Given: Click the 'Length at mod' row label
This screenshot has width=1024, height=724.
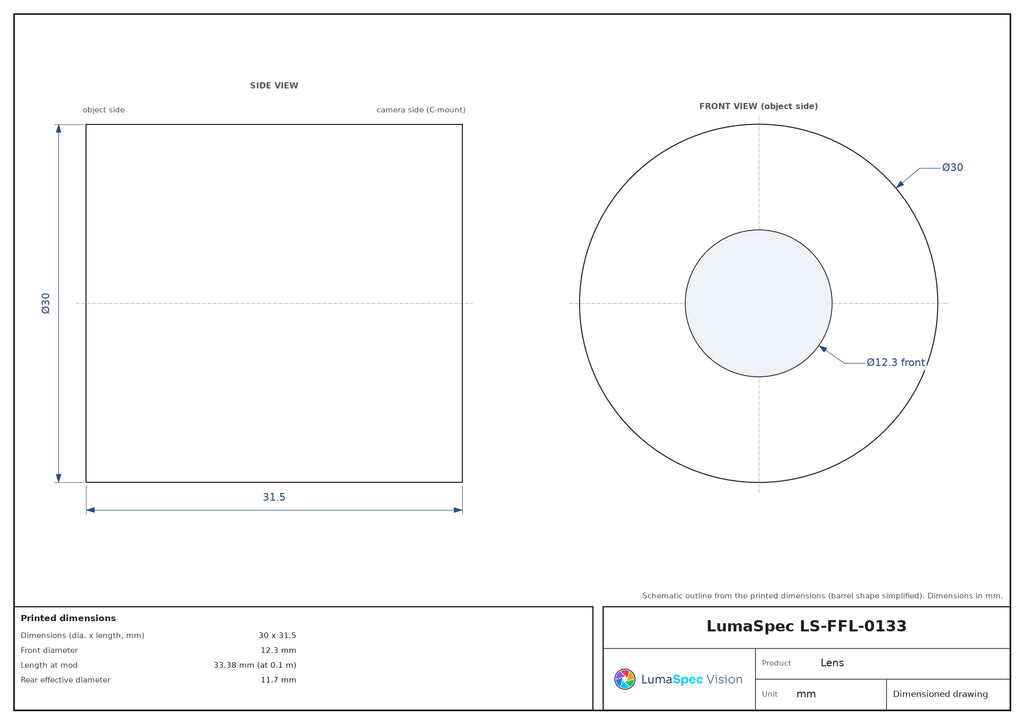Looking at the screenshot, I should click(x=49, y=665).
